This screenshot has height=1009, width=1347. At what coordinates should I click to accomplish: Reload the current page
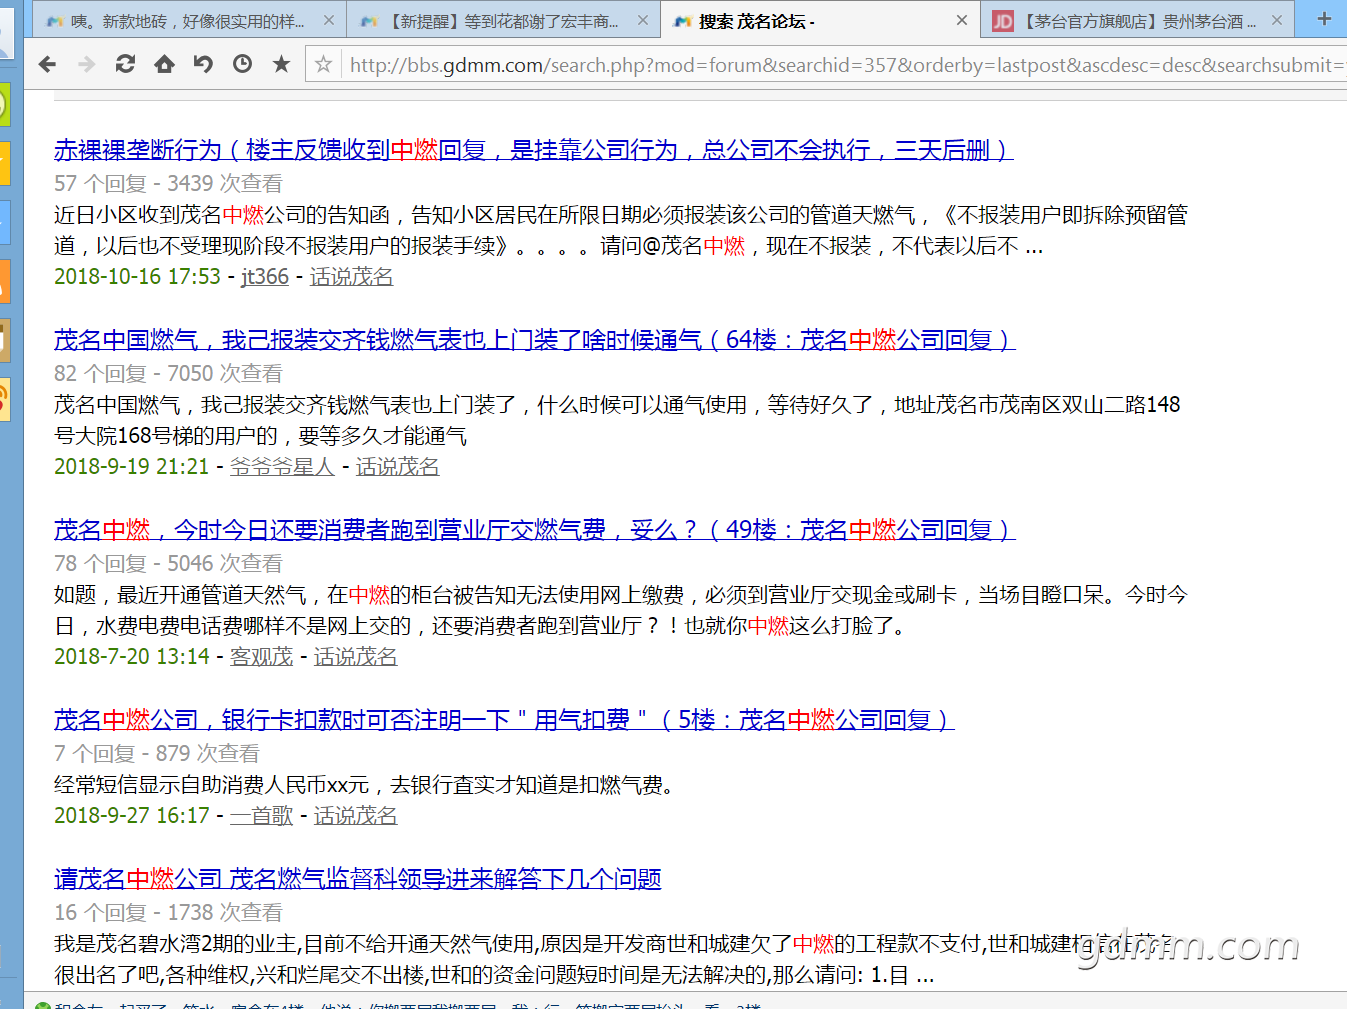[x=125, y=64]
